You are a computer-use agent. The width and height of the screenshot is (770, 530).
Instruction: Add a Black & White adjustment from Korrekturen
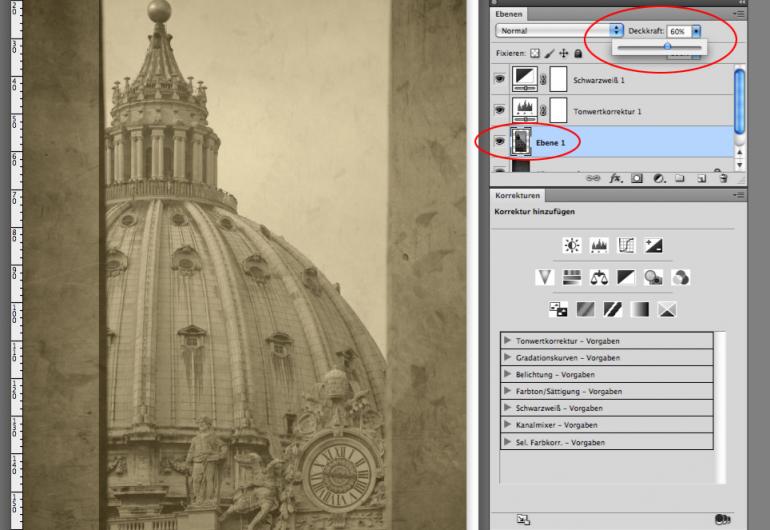[626, 278]
